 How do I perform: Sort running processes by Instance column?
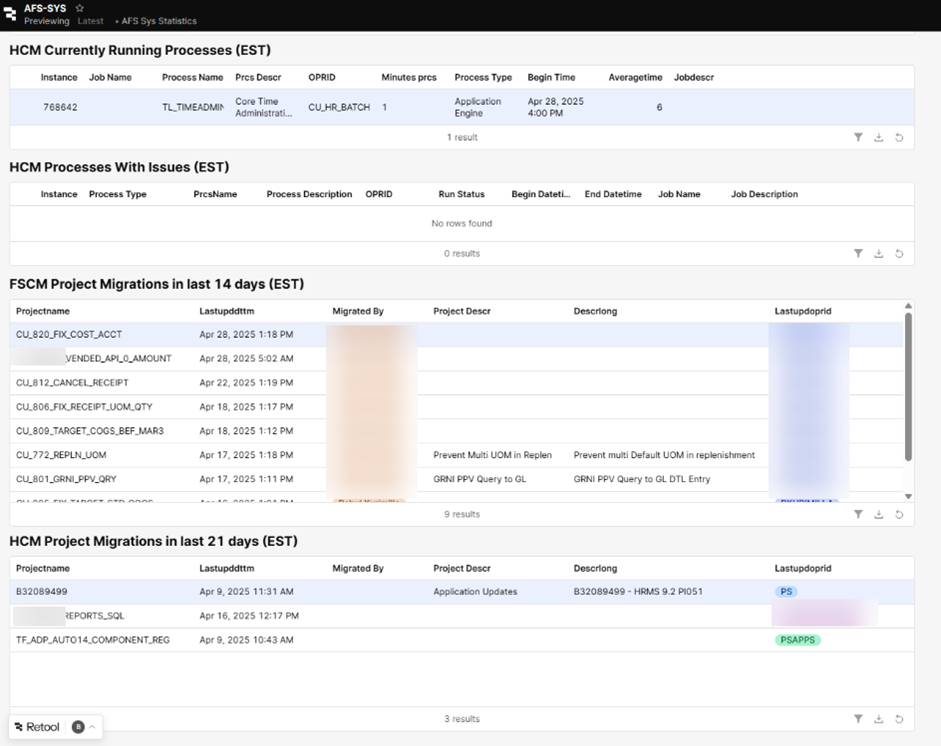[59, 77]
